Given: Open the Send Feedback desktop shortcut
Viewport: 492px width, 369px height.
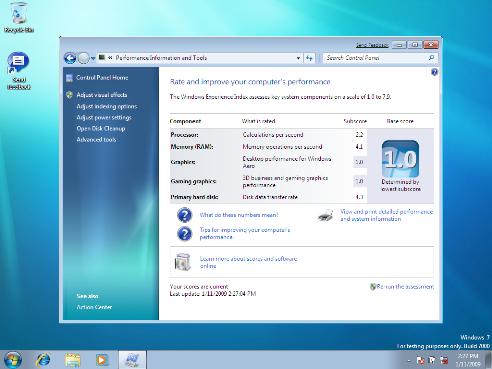Looking at the screenshot, I should (x=18, y=71).
